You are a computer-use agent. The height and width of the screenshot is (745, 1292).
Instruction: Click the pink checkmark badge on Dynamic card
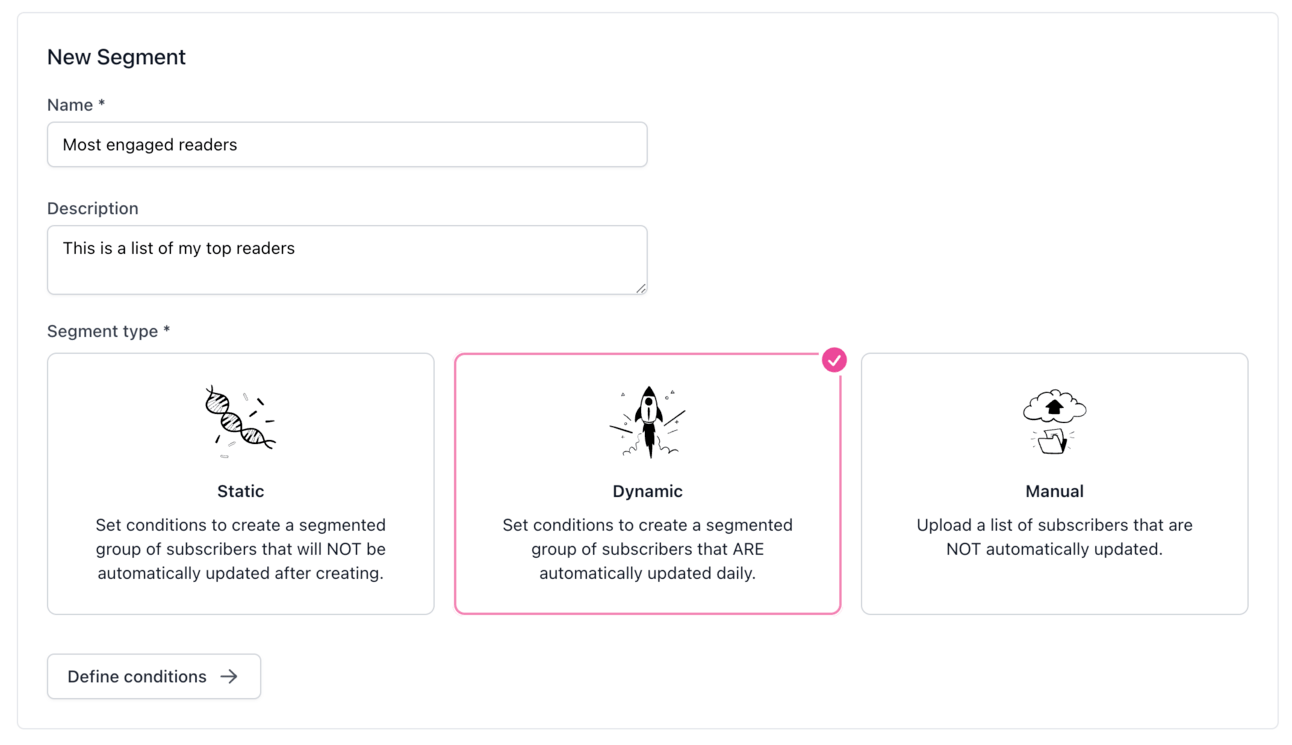click(834, 360)
